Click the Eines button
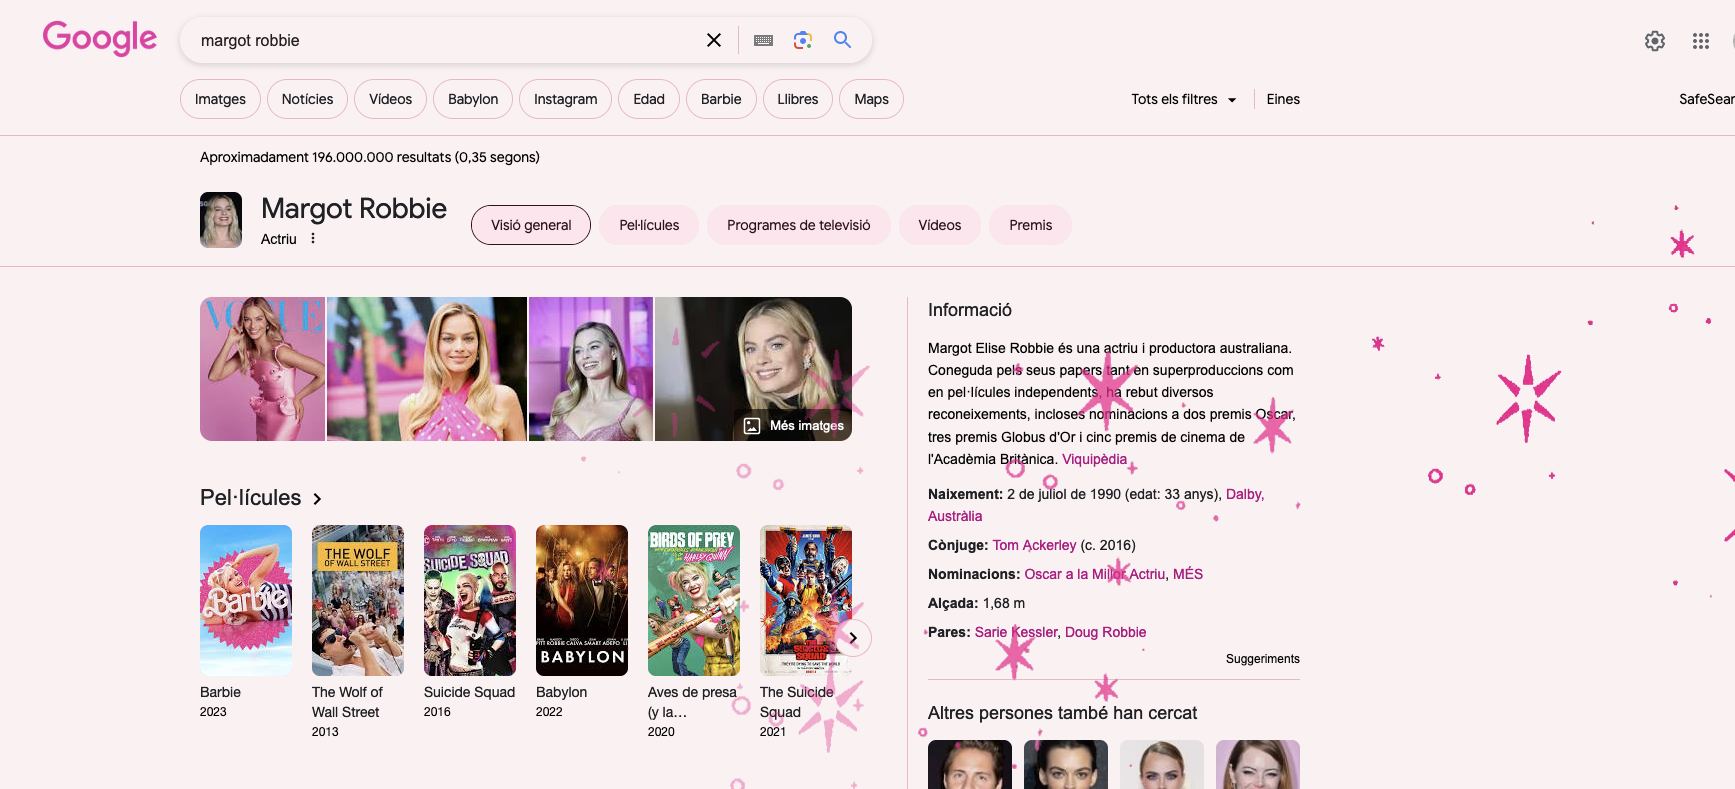Image resolution: width=1735 pixels, height=789 pixels. (x=1283, y=99)
